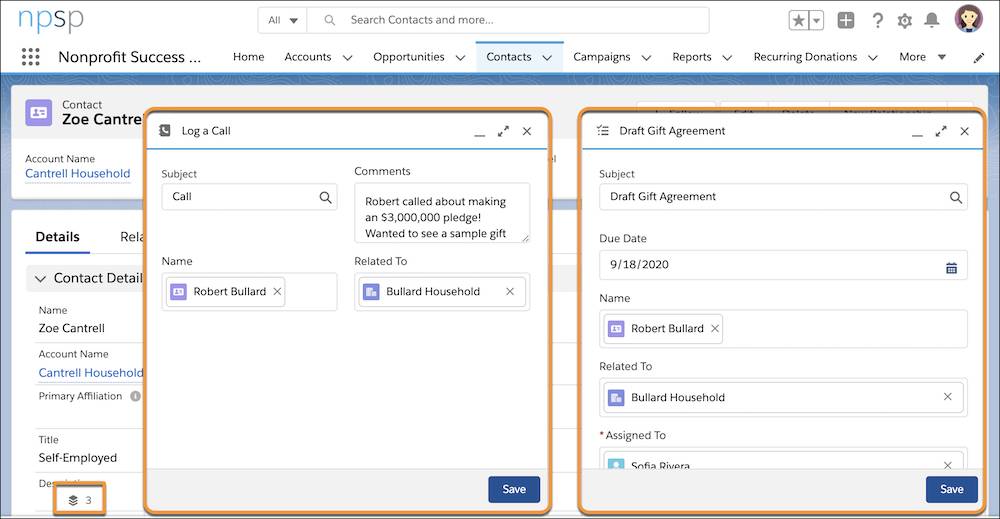Screen dimensions: 1000x519
Task: Remove Robert Bullard from Draft Gift Agreement Name
Action: [714, 328]
